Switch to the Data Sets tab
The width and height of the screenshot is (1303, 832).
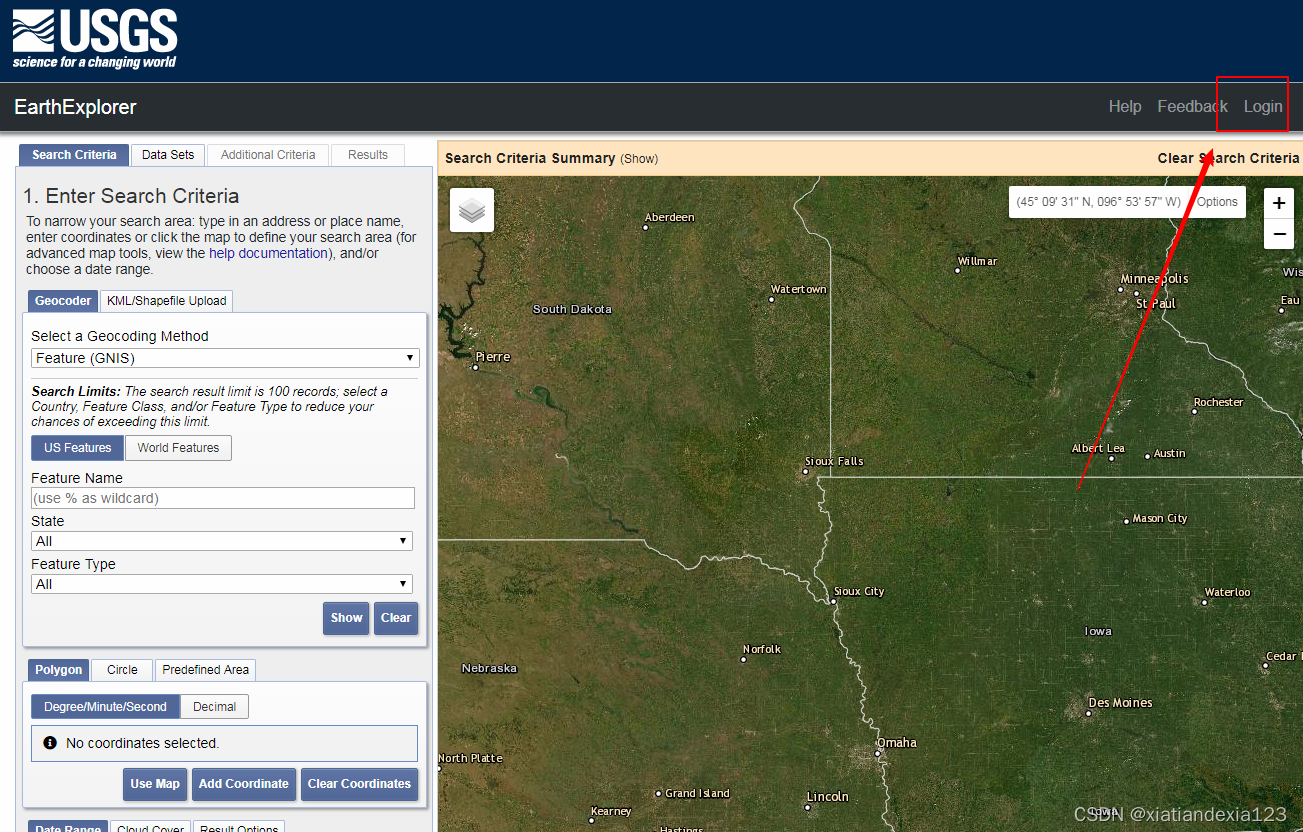tap(168, 155)
